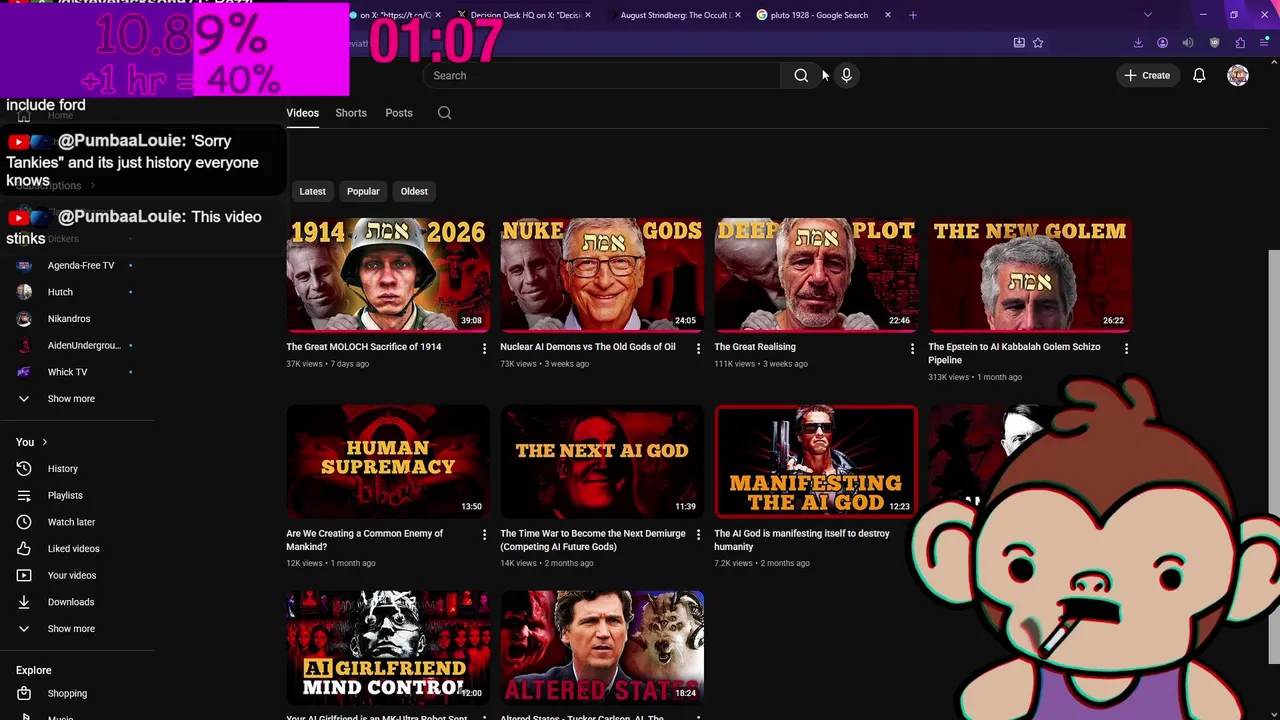Click the YouTube search magnifier button
The image size is (1280, 720).
click(x=801, y=75)
